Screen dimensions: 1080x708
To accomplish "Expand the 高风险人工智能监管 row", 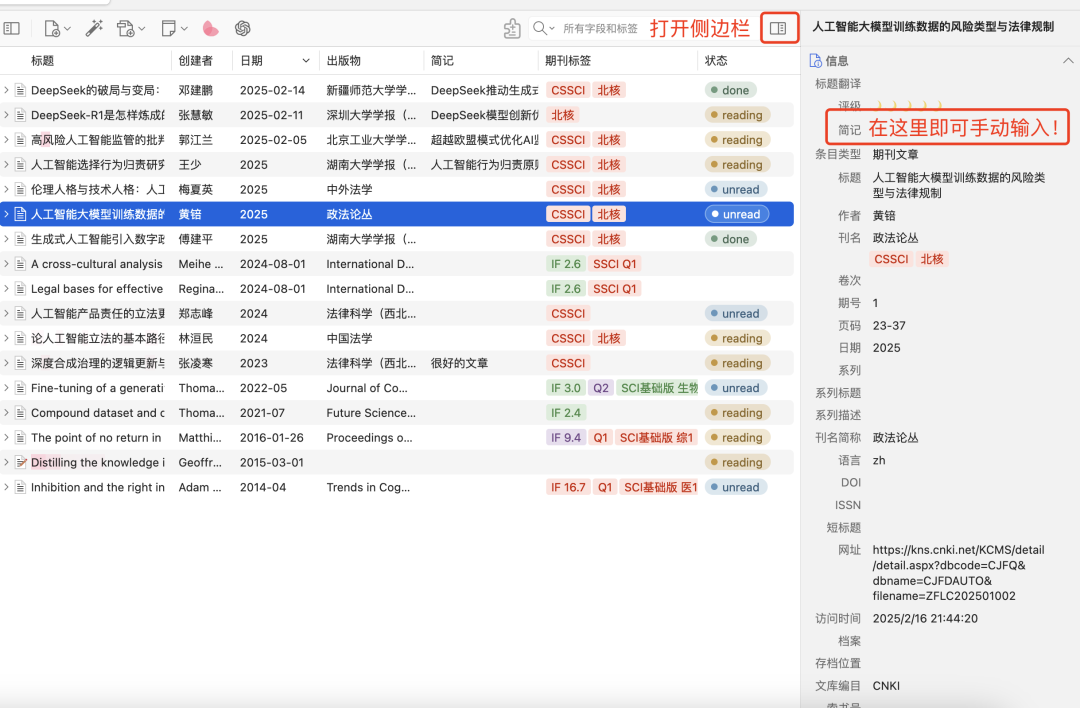I will coord(6,140).
